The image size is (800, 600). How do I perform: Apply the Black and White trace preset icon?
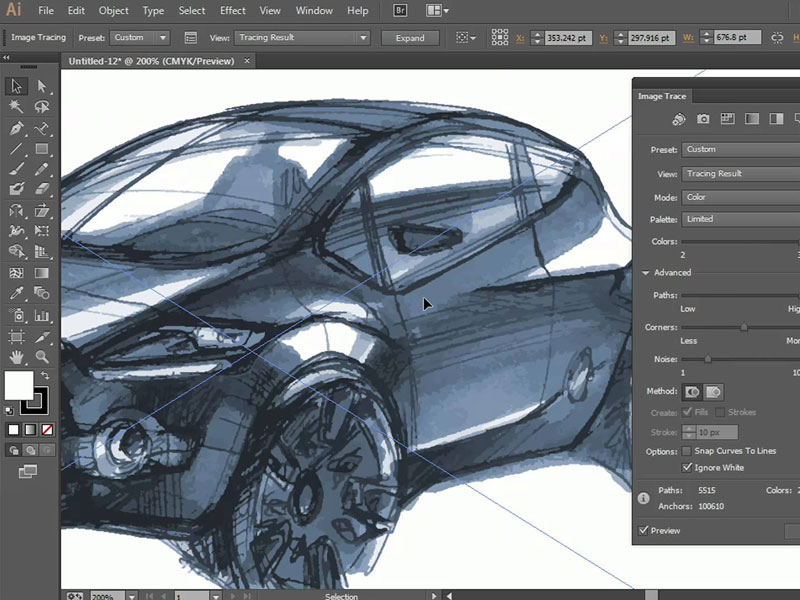coord(776,119)
